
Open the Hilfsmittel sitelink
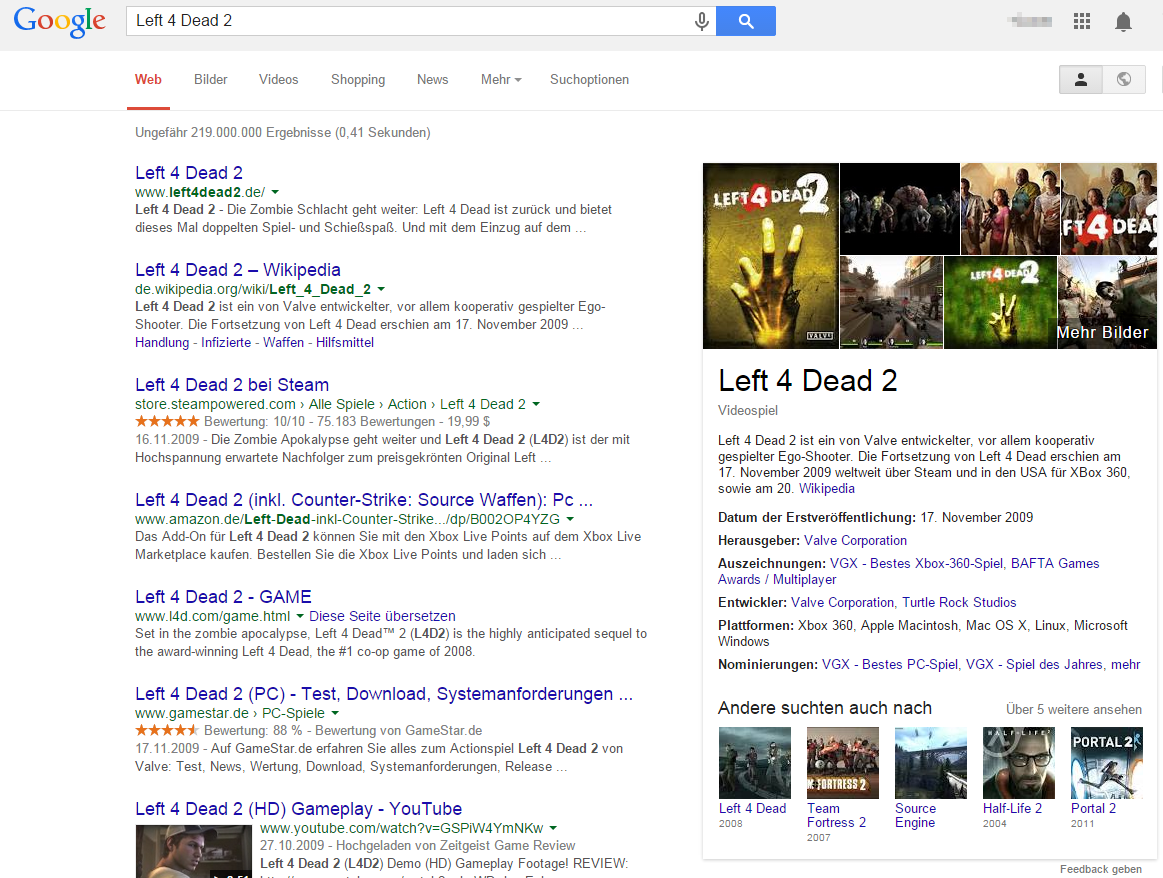pyautogui.click(x=345, y=343)
